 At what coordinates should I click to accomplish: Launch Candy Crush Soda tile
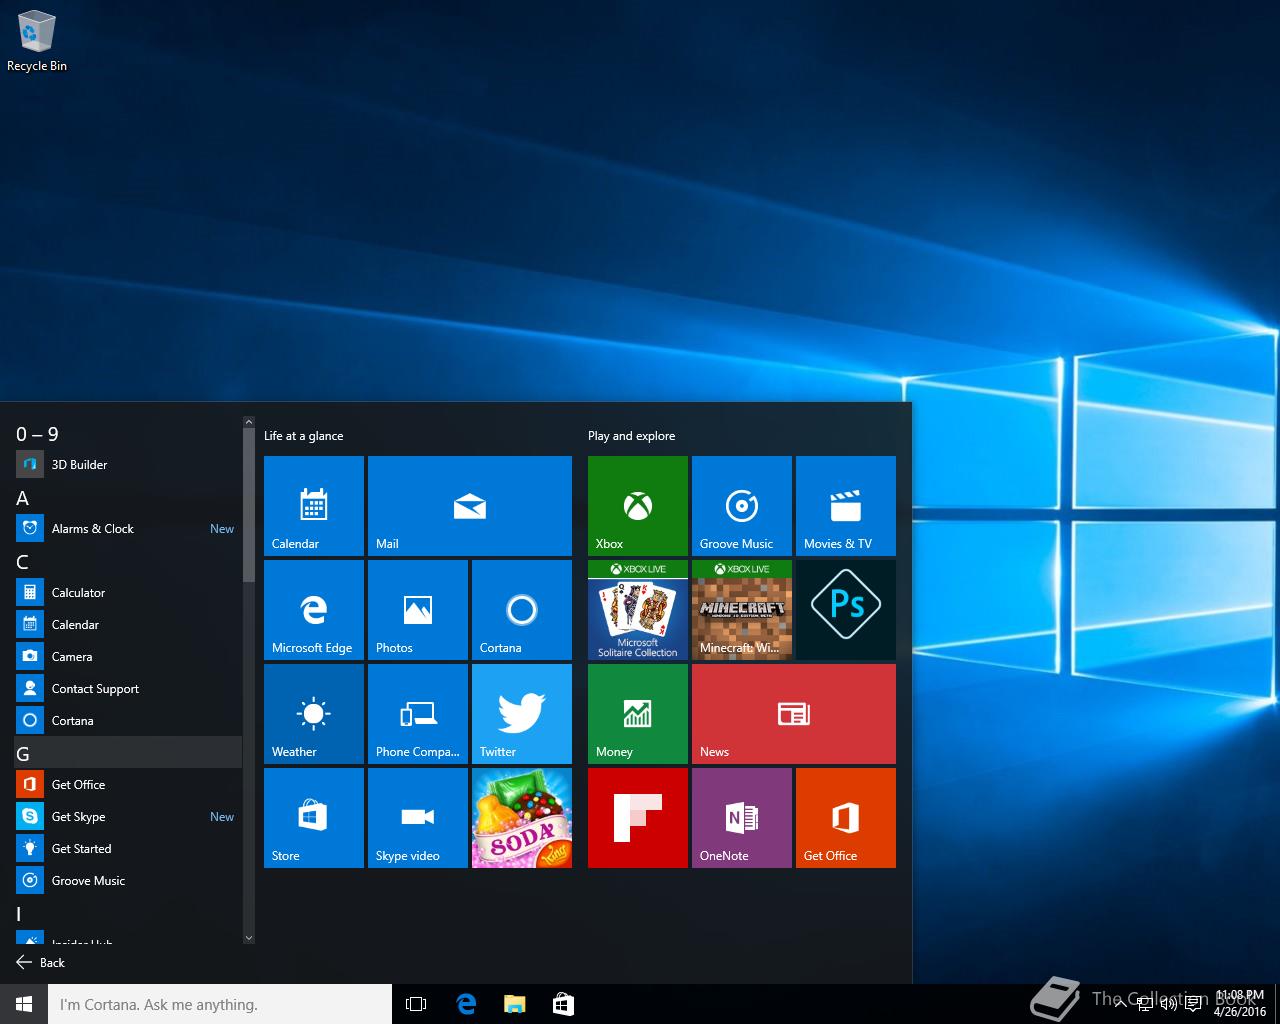tap(522, 818)
